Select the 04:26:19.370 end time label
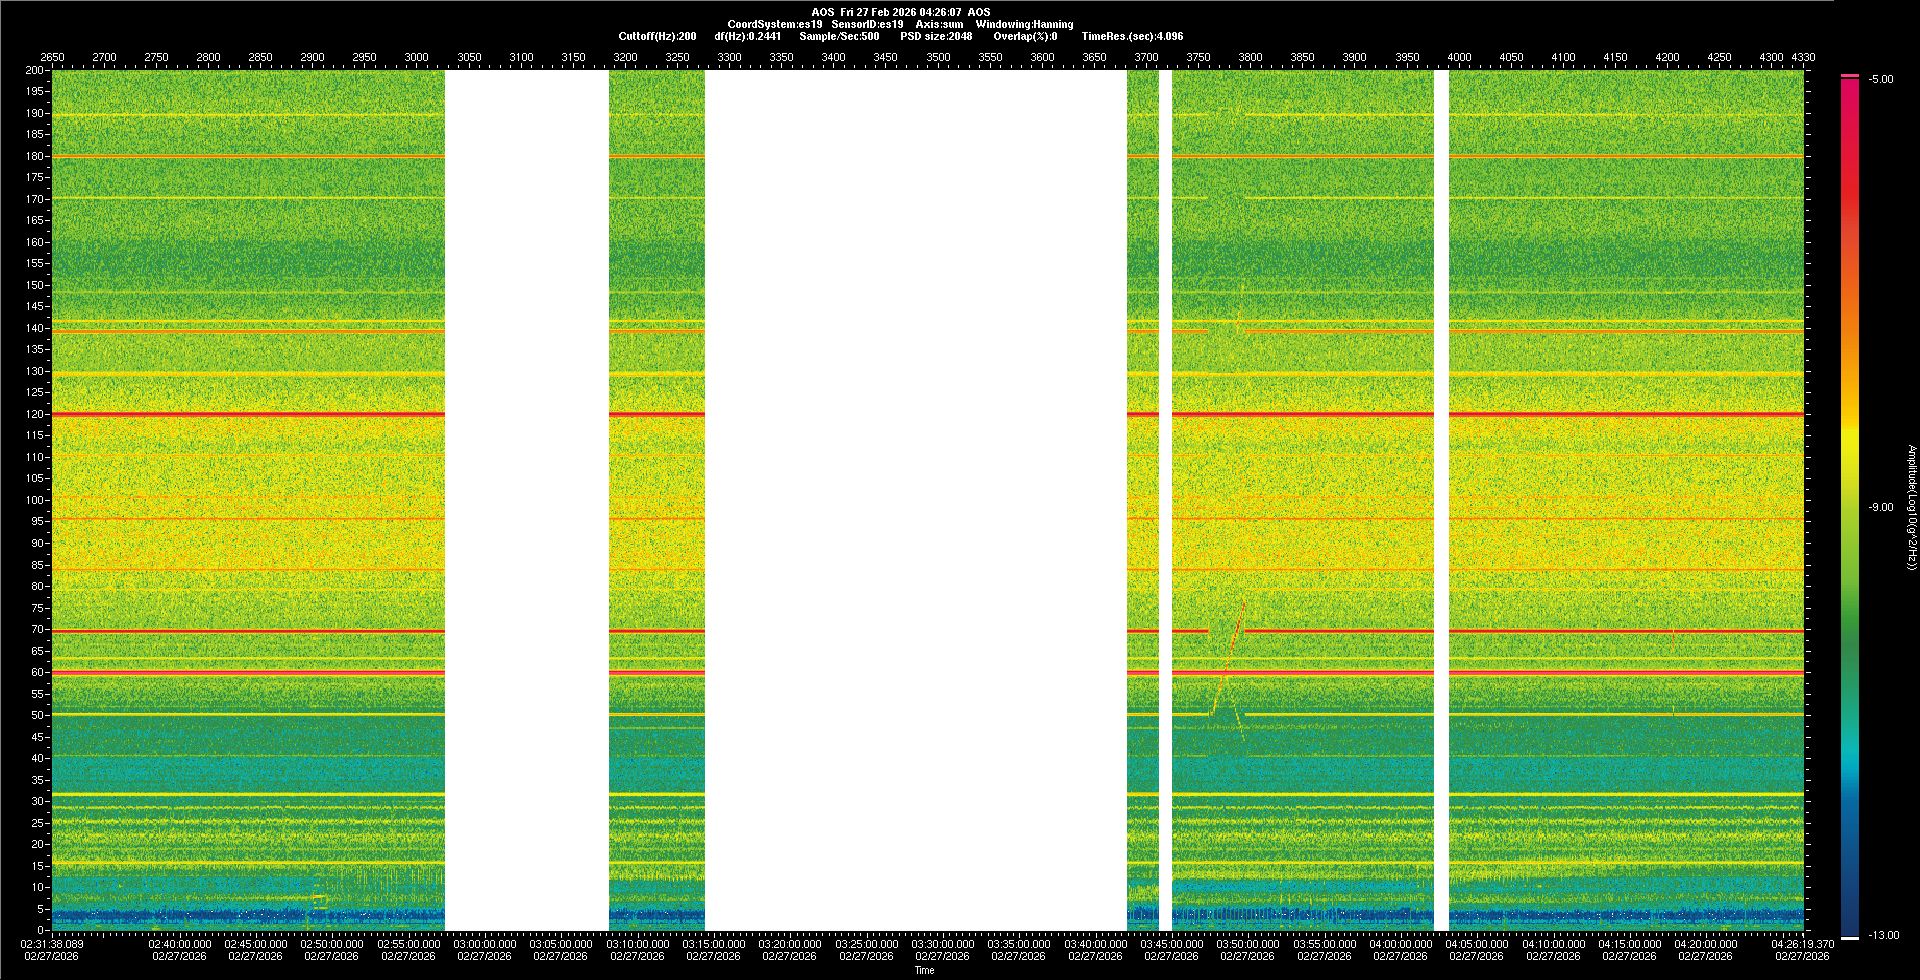The height and width of the screenshot is (980, 1920). tap(1802, 944)
